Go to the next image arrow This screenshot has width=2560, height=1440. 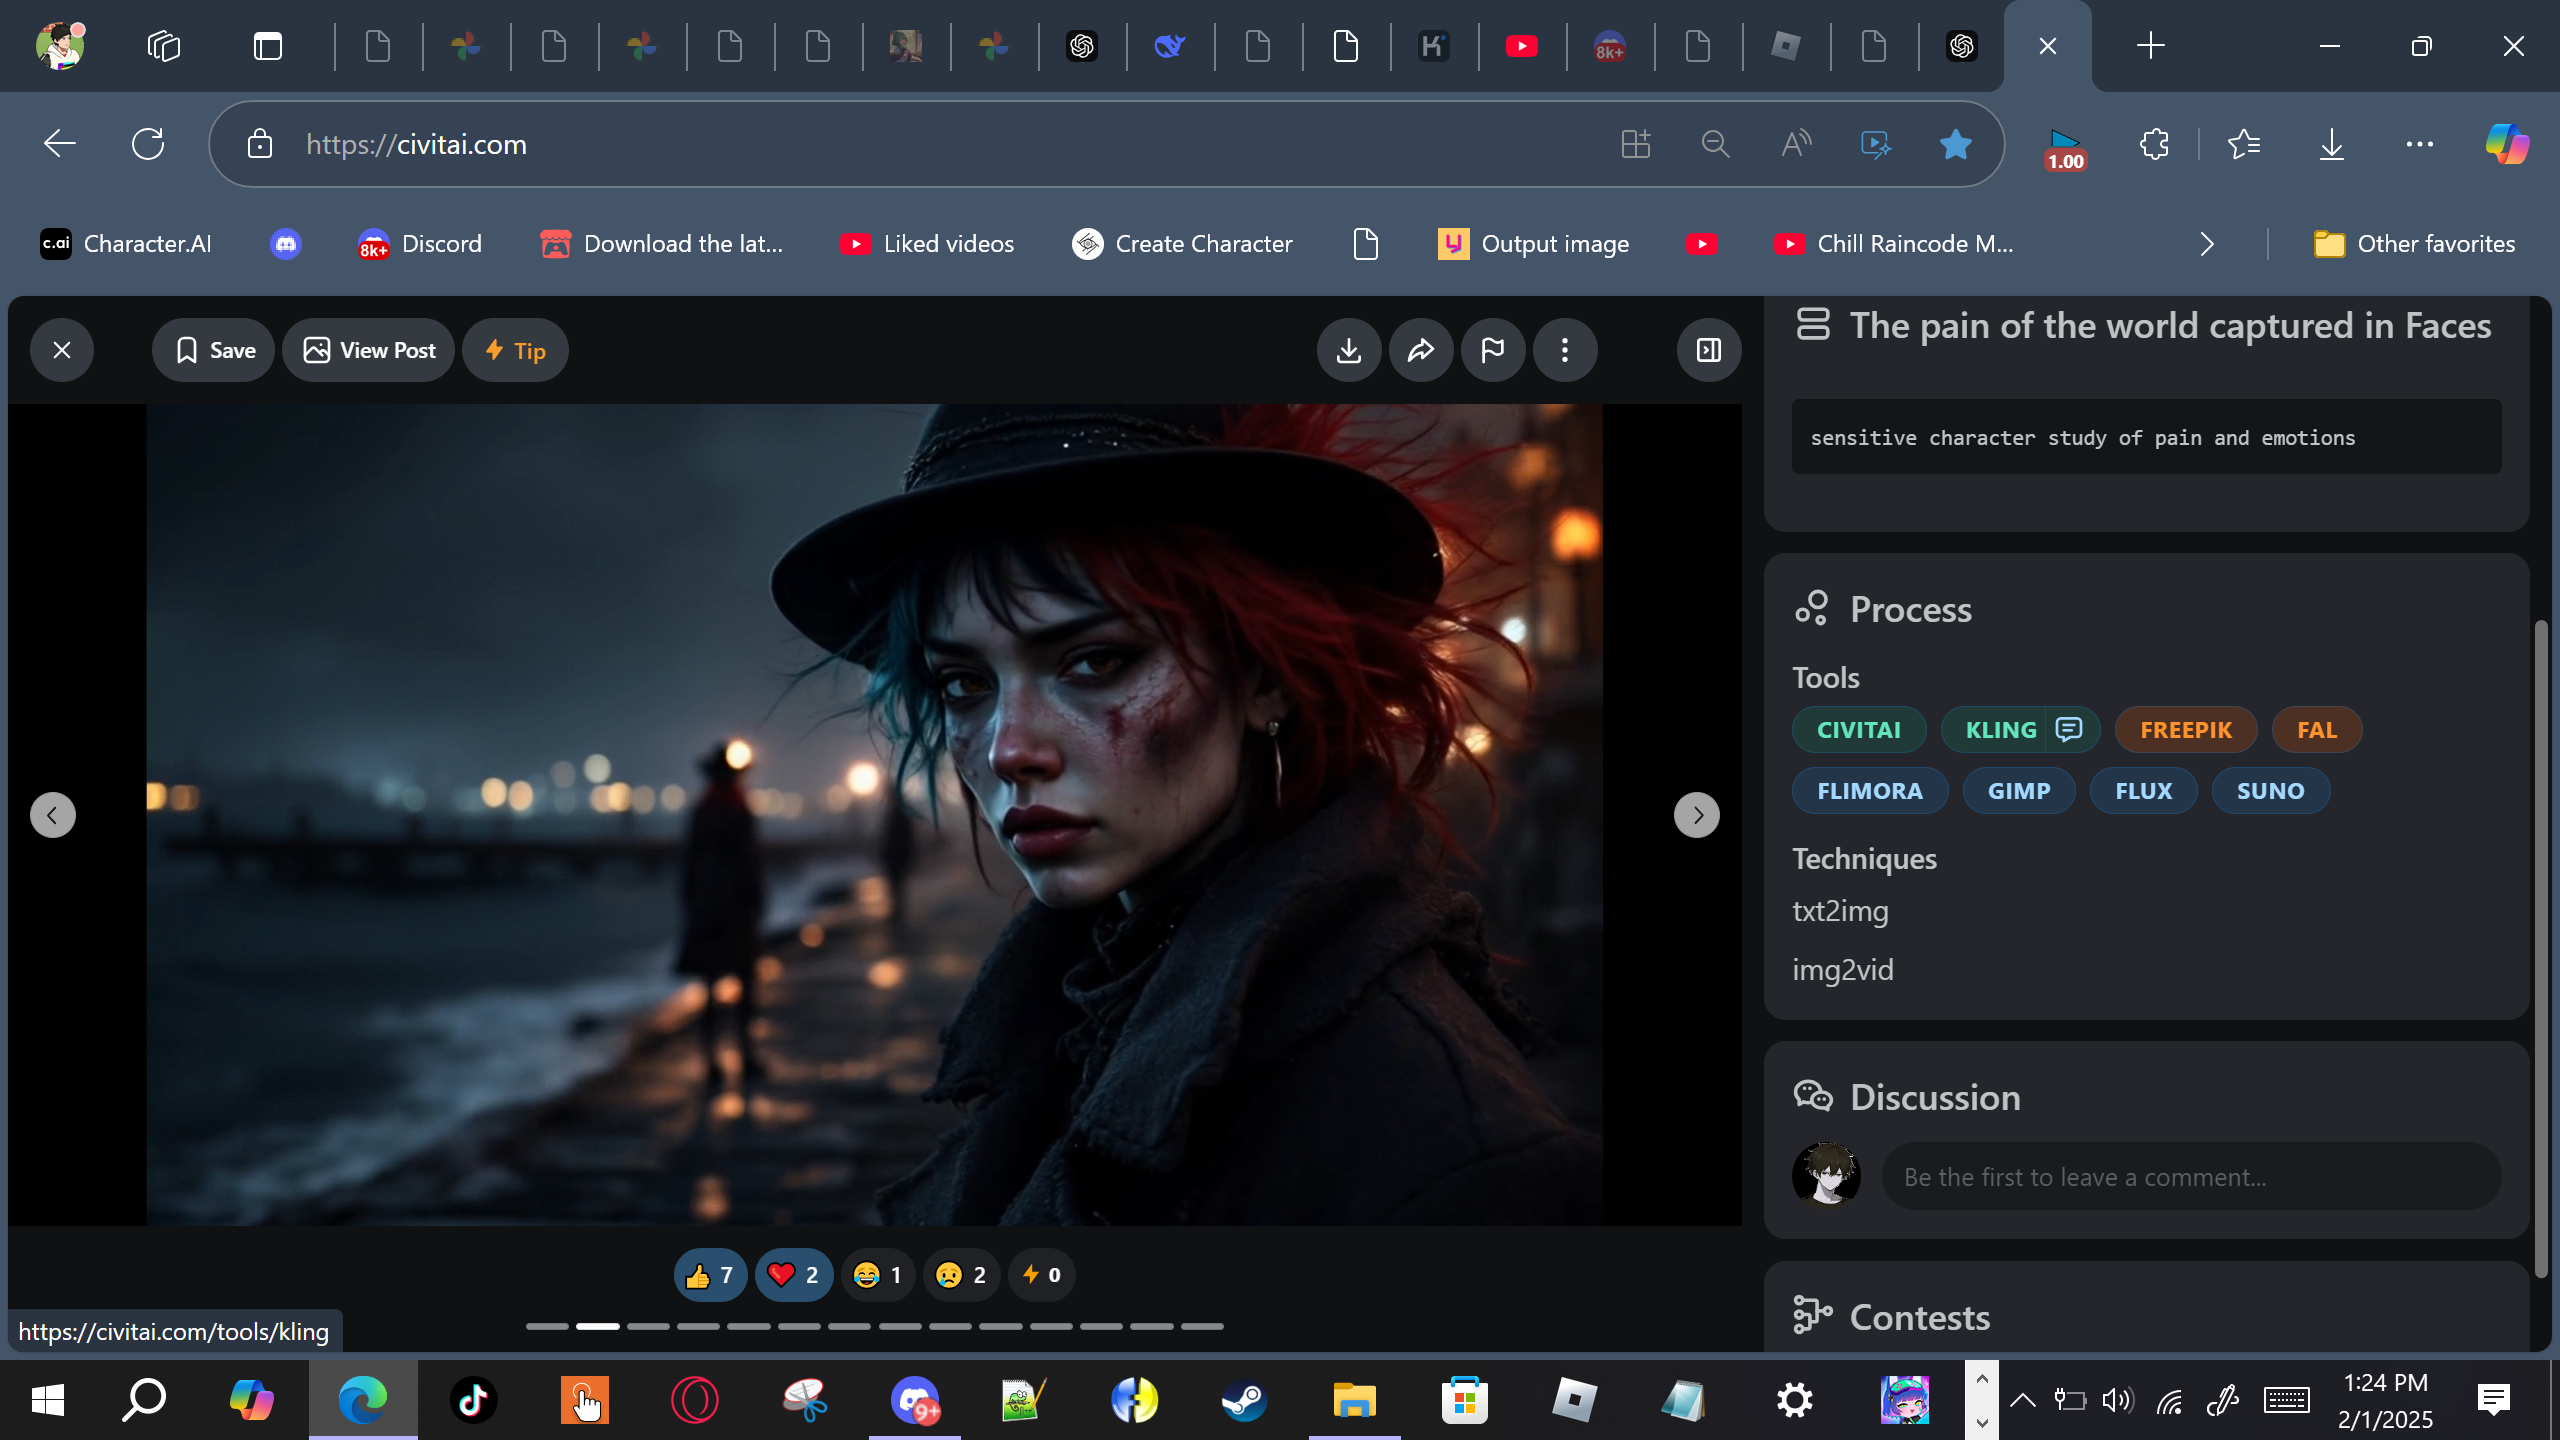(x=1697, y=815)
